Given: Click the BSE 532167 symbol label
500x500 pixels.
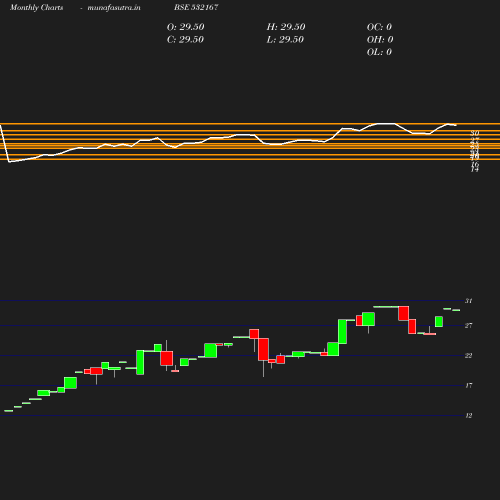Looking at the screenshot, I should pyautogui.click(x=196, y=7).
